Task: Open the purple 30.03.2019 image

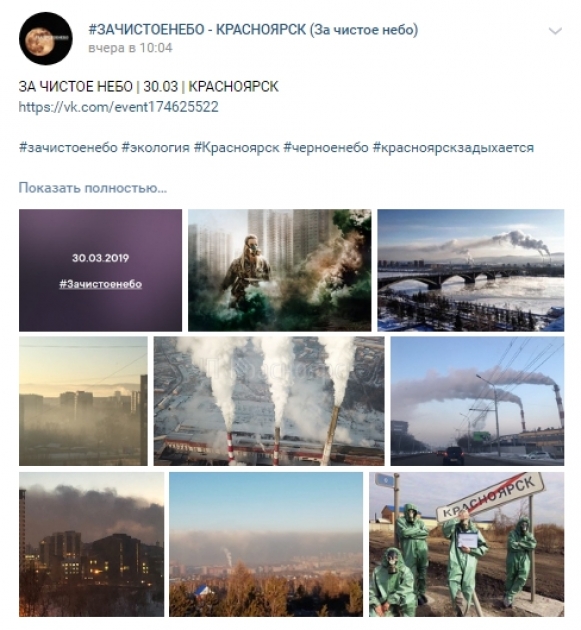Action: click(x=100, y=270)
